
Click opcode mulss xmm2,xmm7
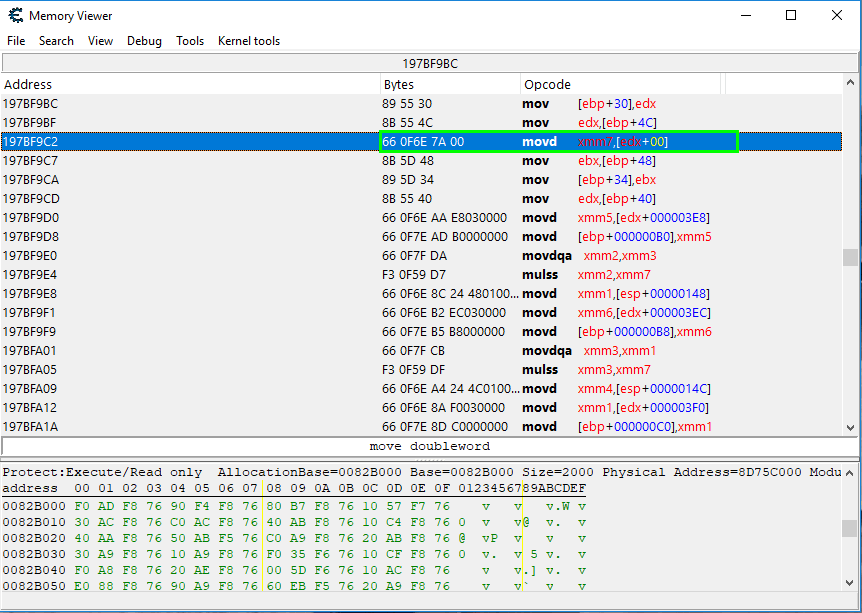coord(586,274)
